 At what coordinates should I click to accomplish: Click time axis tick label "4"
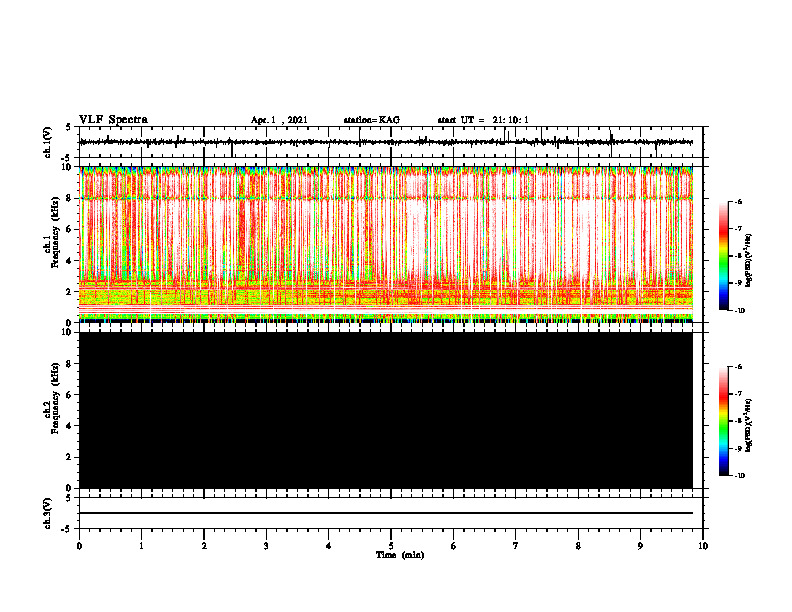click(329, 546)
